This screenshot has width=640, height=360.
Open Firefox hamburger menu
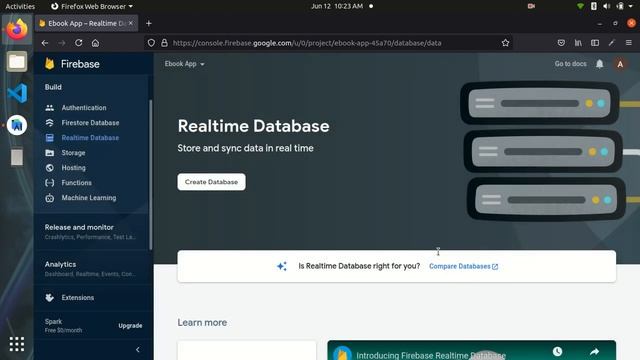tap(629, 43)
